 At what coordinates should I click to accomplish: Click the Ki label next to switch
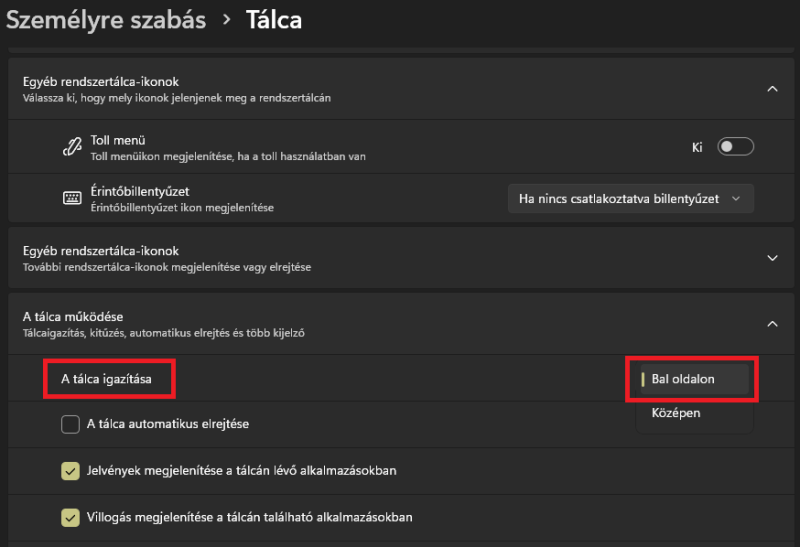coord(698,147)
